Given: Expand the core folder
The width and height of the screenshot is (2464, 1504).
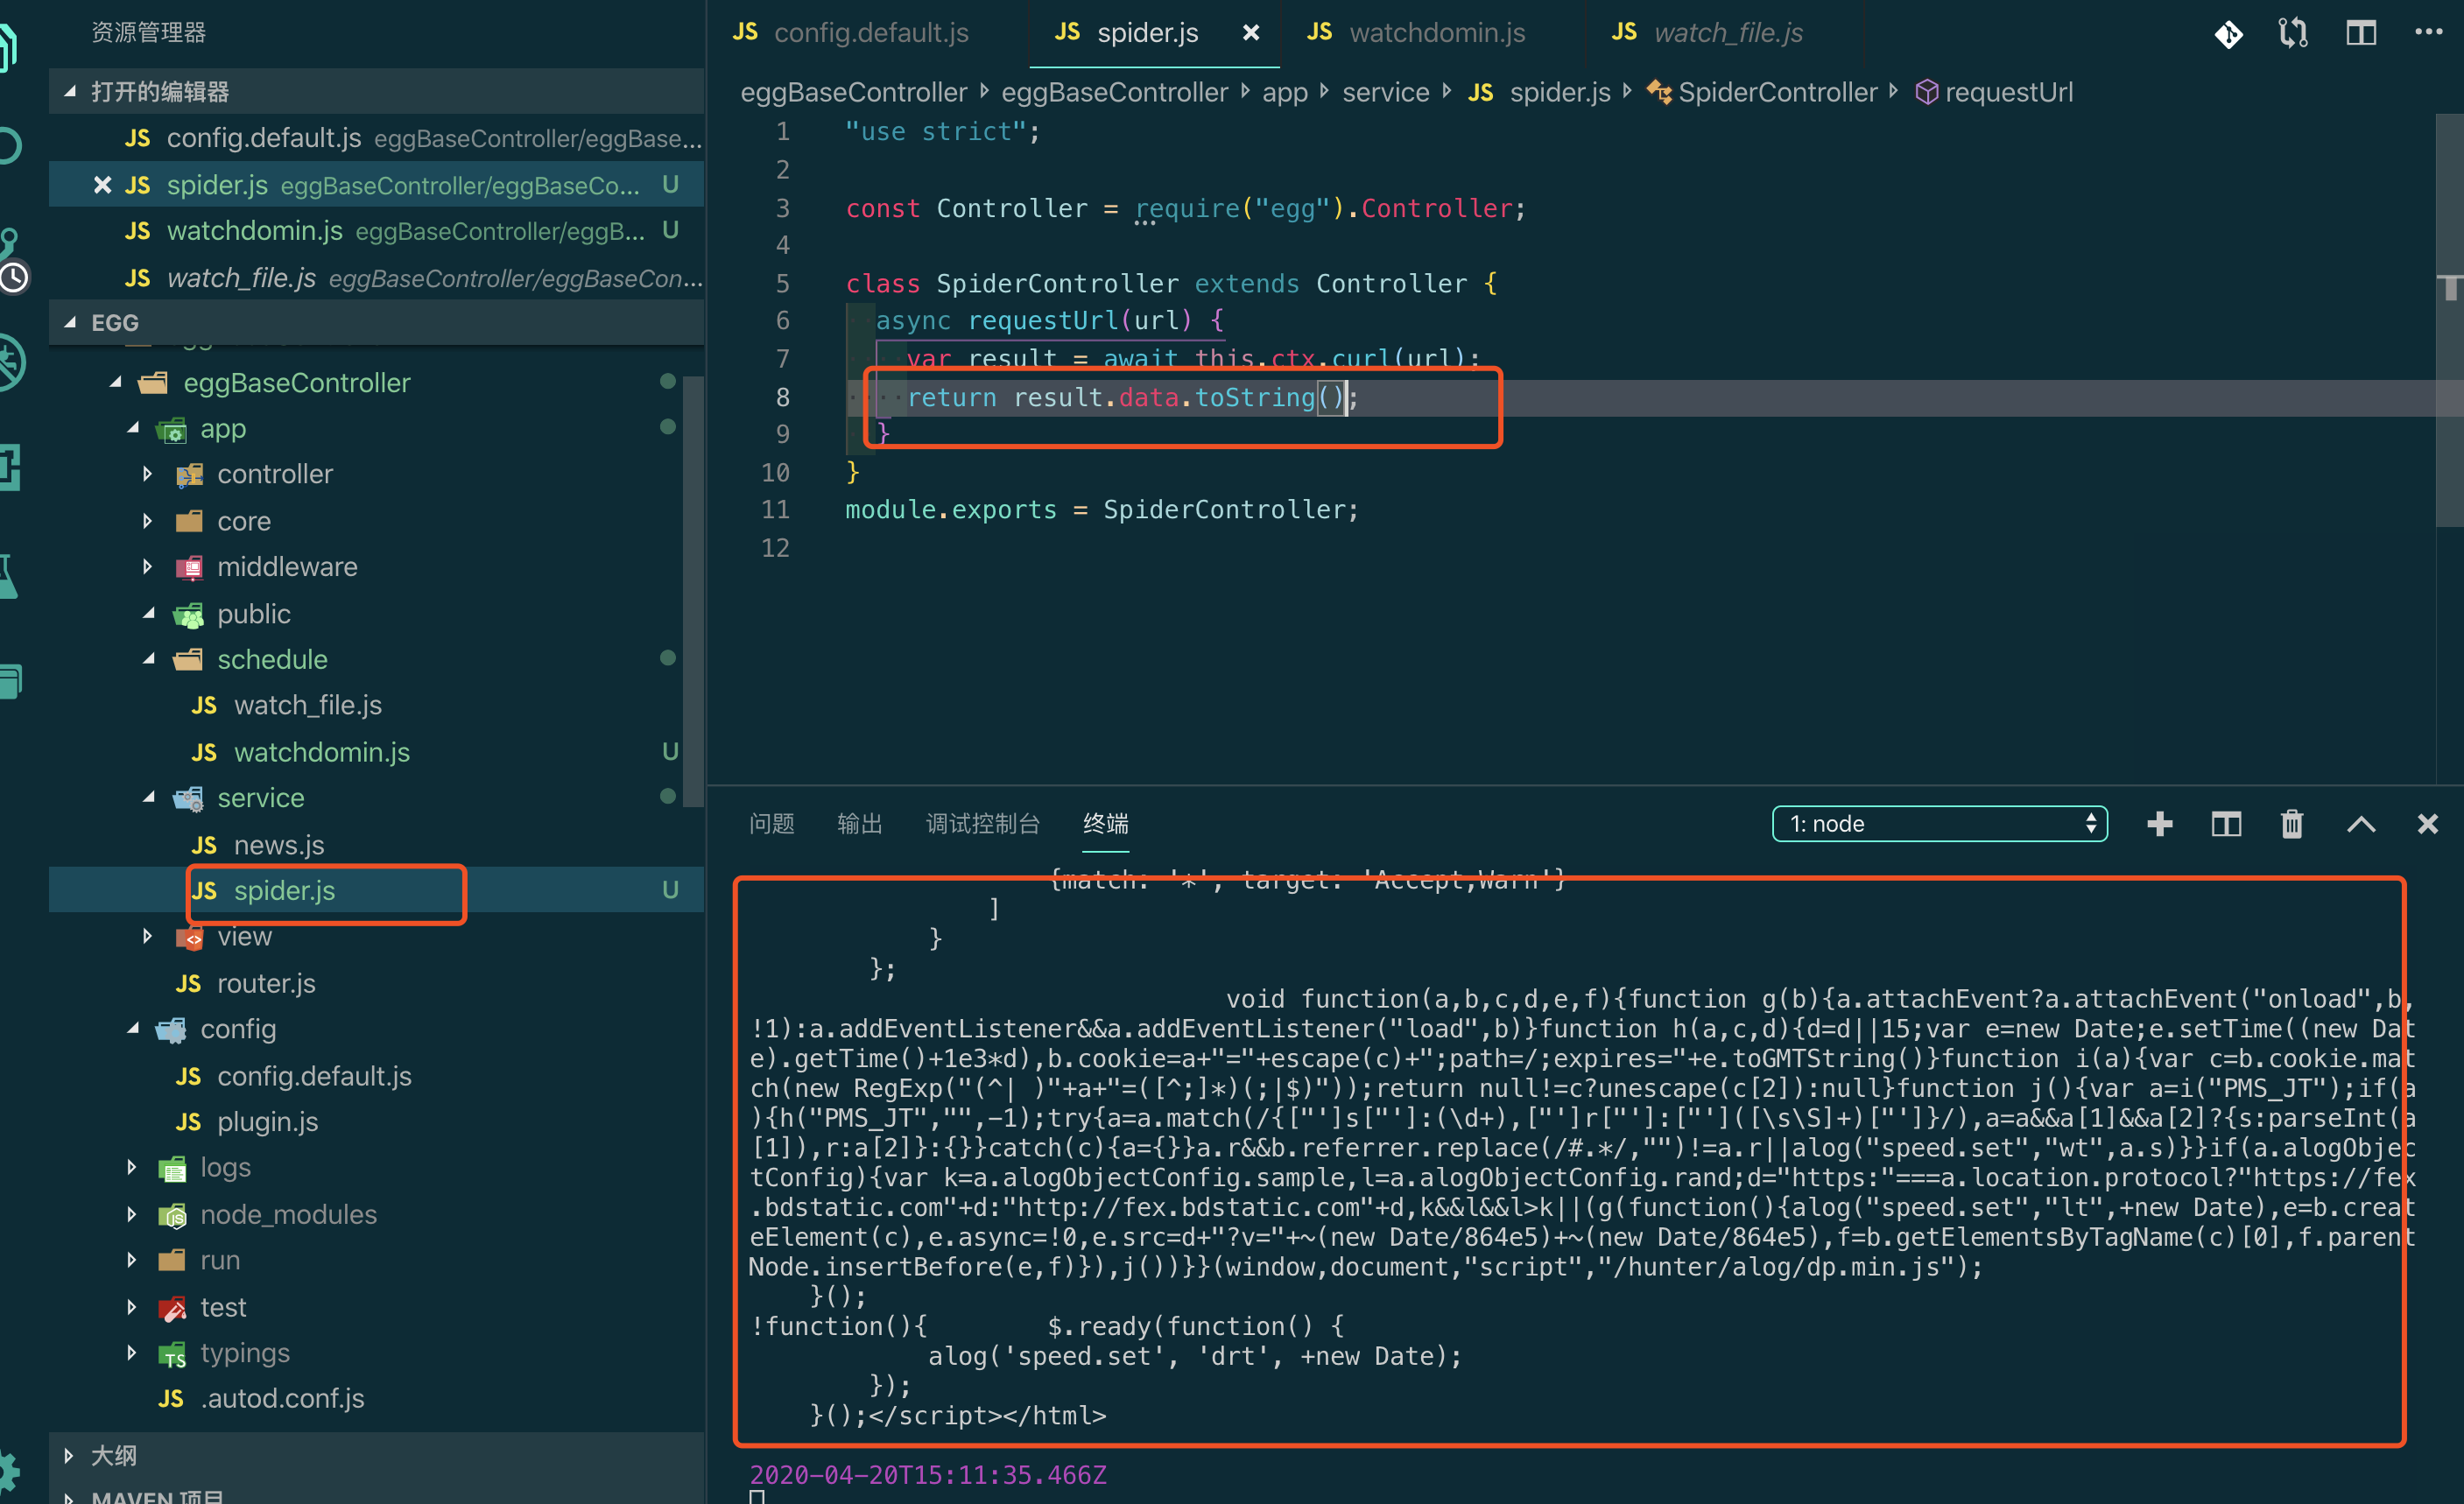Looking at the screenshot, I should [x=148, y=521].
